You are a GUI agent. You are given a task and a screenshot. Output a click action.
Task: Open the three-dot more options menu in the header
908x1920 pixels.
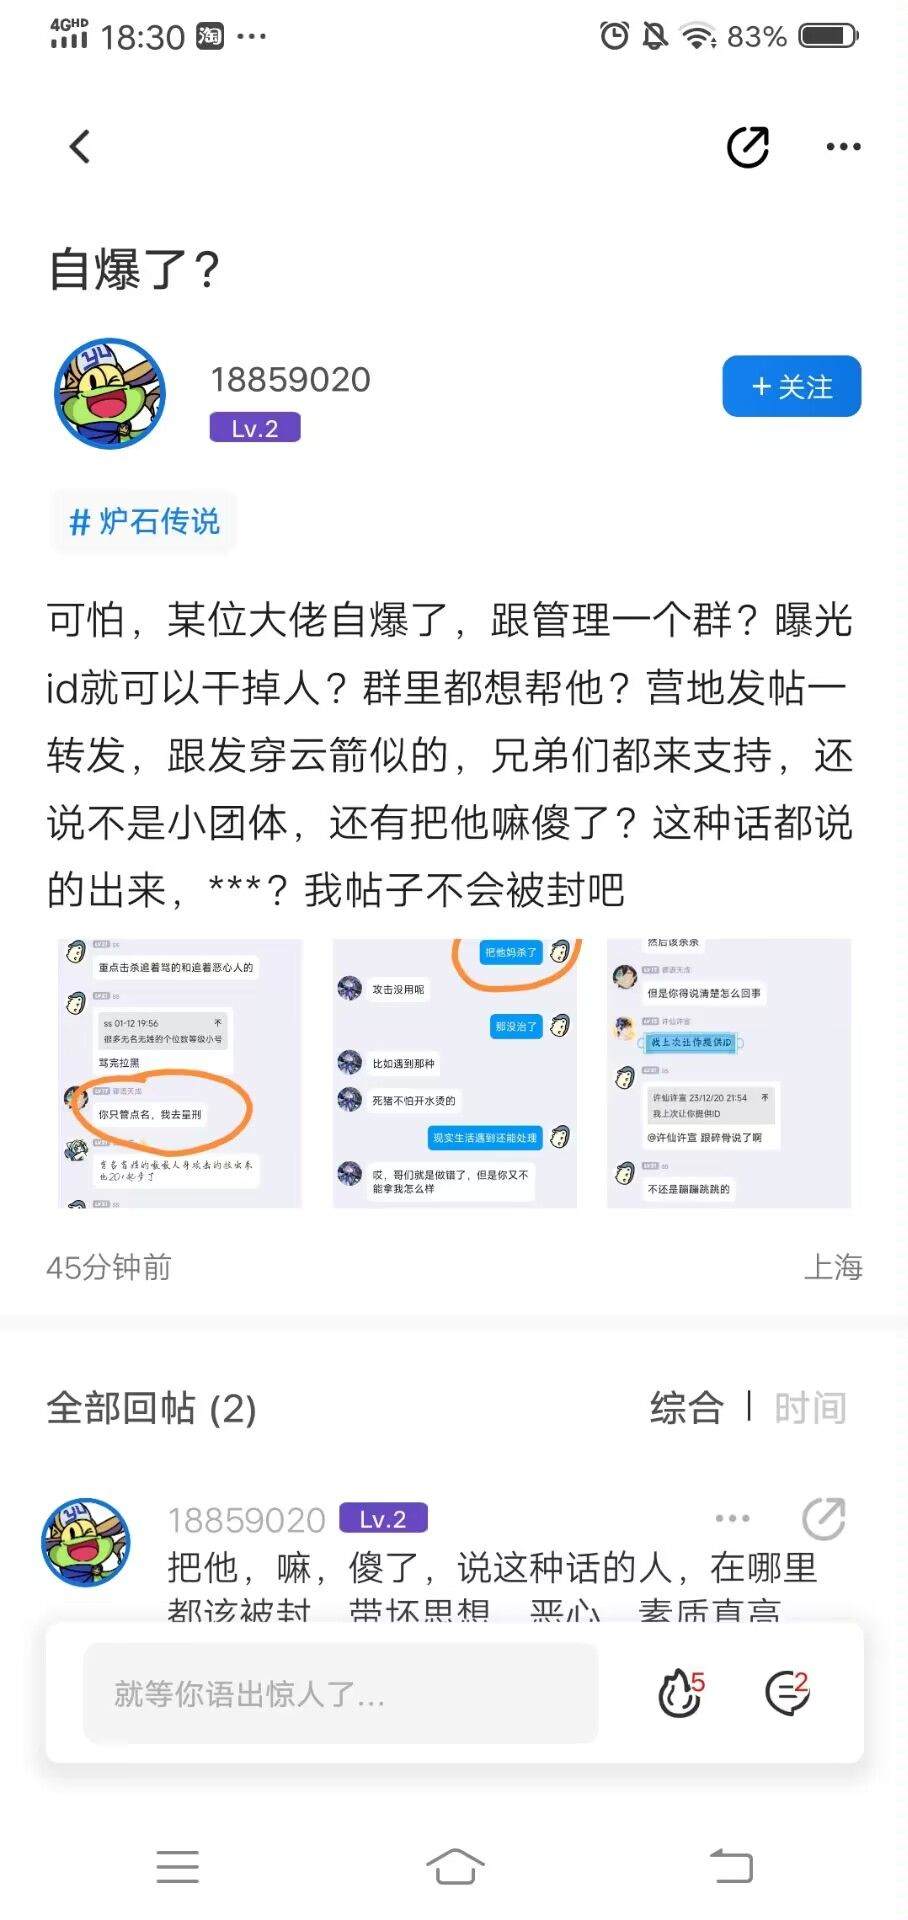(843, 147)
